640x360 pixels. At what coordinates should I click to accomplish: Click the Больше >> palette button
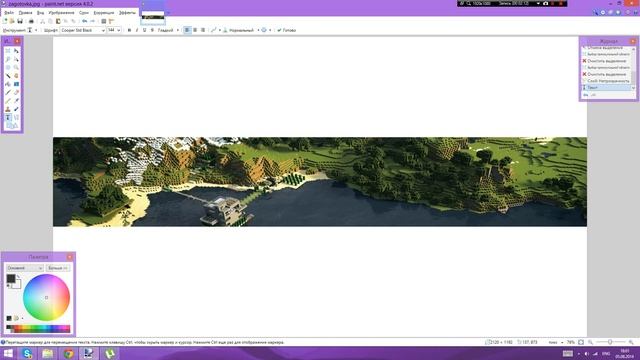58,268
